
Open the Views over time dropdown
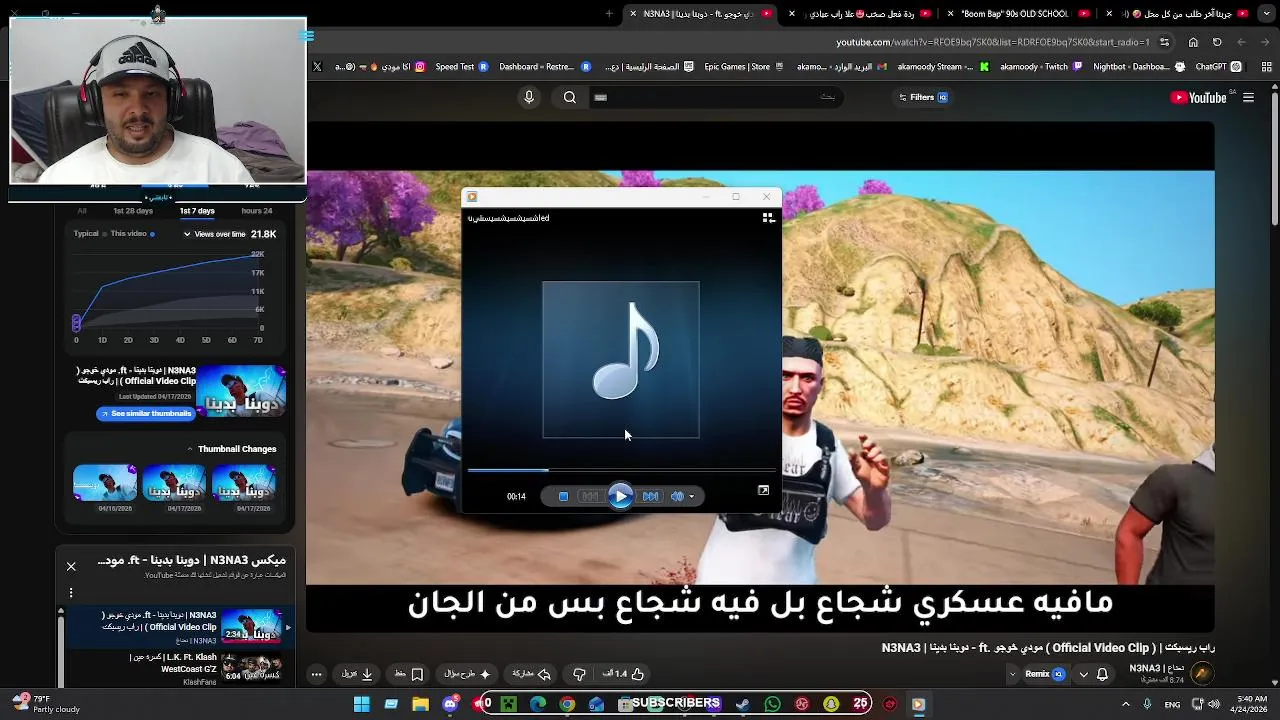click(214, 234)
